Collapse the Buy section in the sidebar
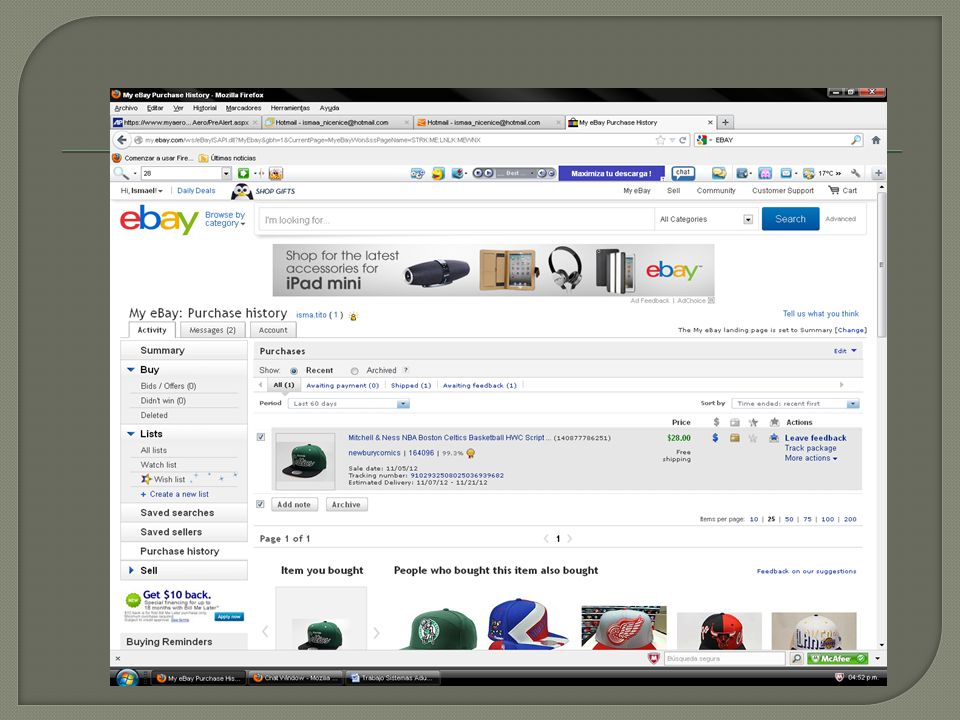This screenshot has height=720, width=960. coord(130,369)
